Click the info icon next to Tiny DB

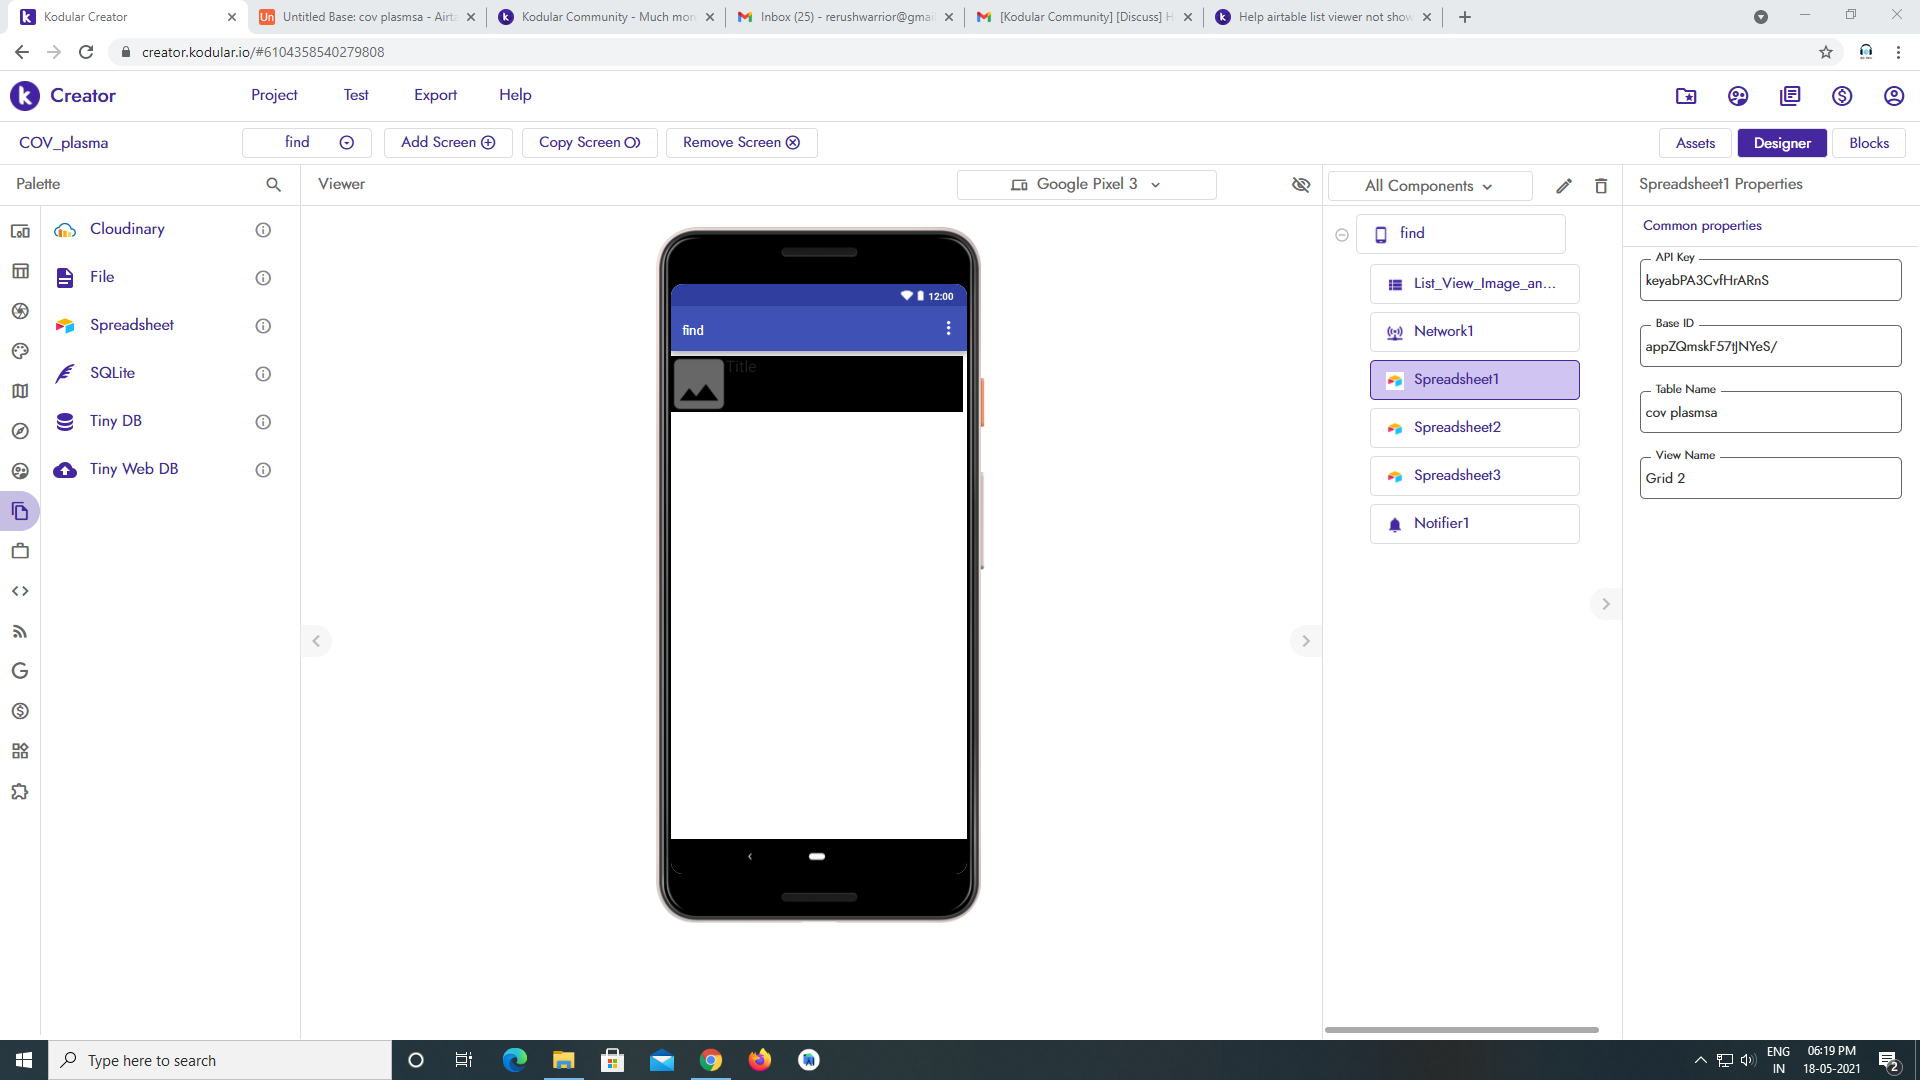coord(263,422)
